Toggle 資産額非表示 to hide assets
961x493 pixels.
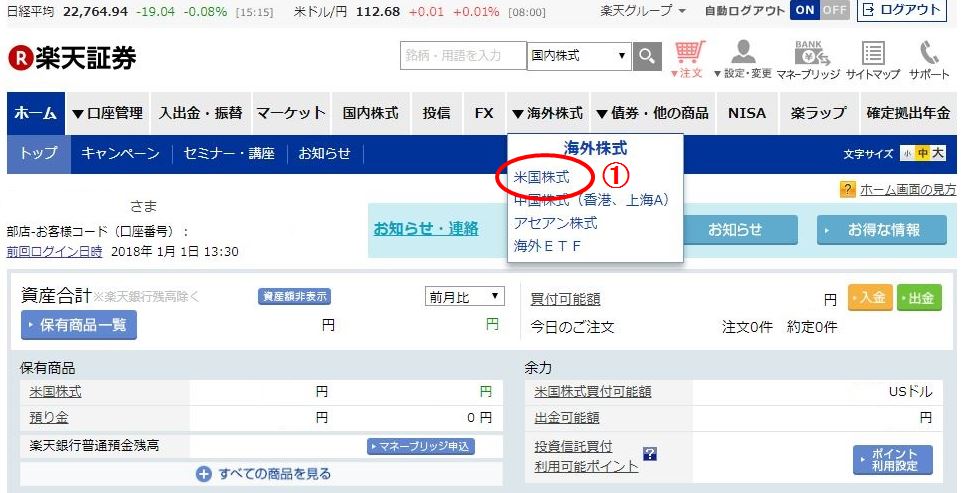click(294, 297)
